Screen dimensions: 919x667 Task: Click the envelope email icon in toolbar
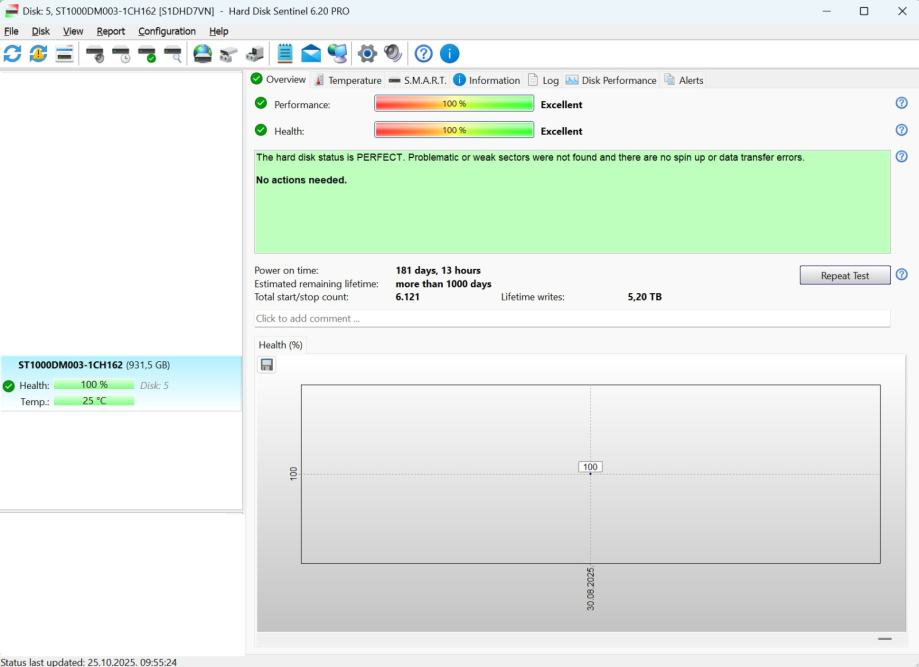(311, 54)
